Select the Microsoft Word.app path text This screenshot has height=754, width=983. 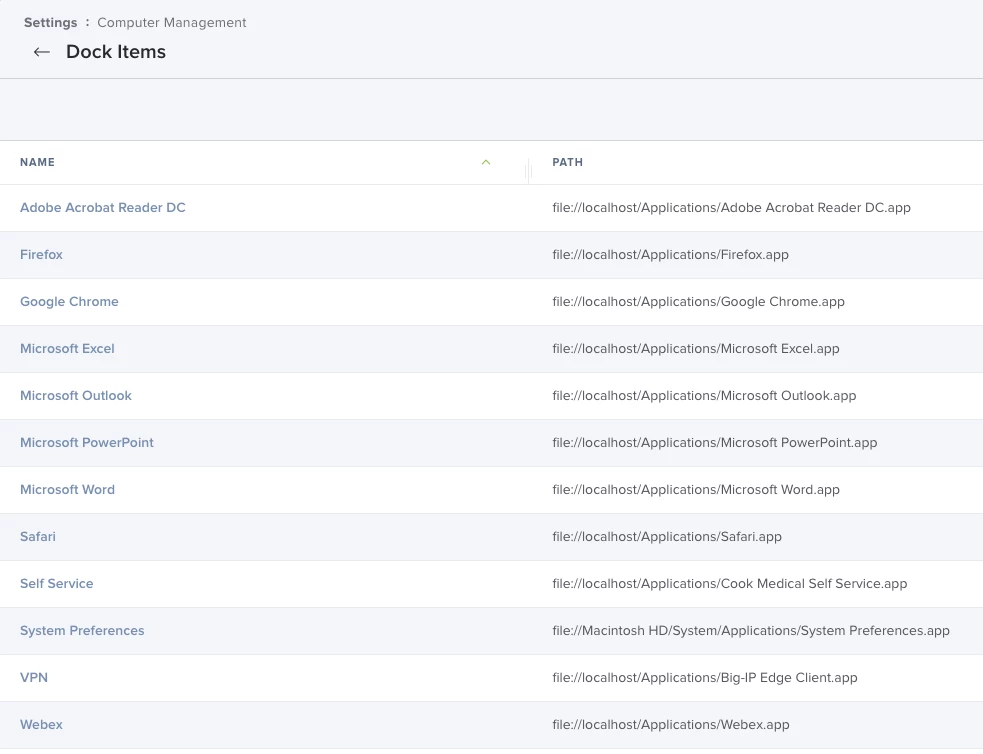(x=696, y=490)
